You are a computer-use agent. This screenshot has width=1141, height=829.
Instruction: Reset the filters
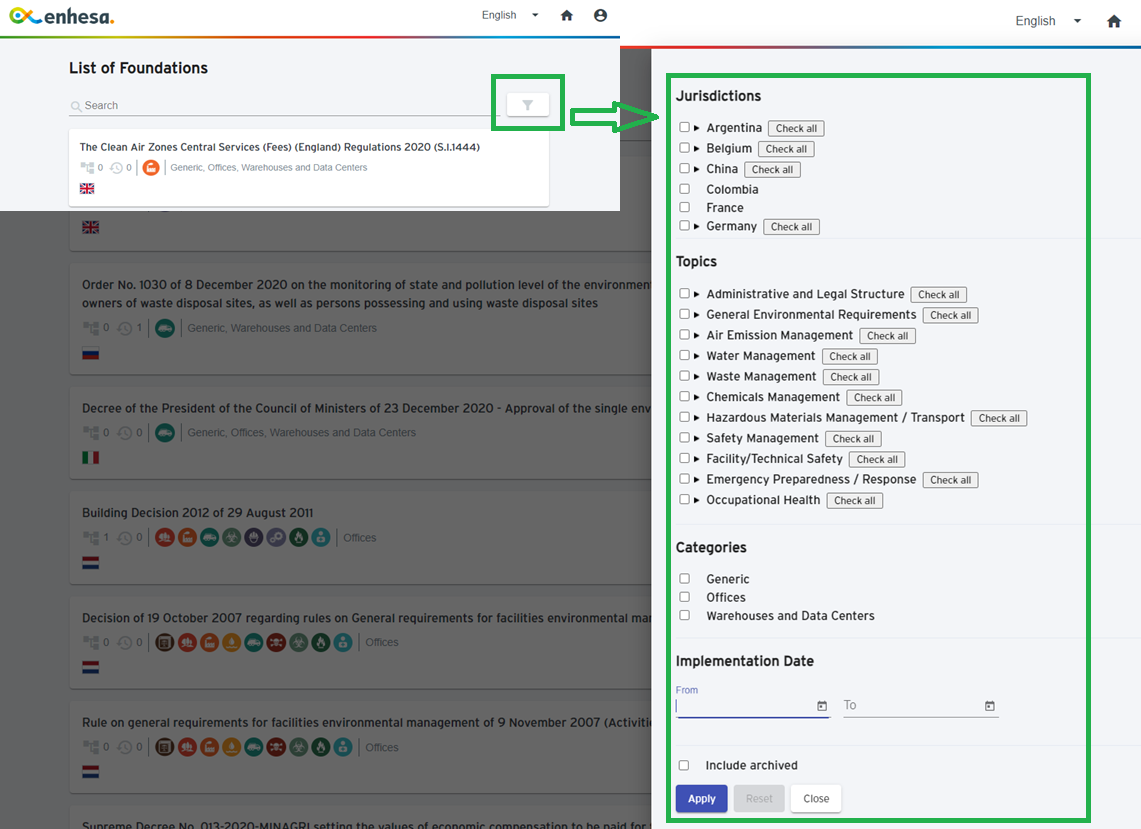click(x=759, y=798)
